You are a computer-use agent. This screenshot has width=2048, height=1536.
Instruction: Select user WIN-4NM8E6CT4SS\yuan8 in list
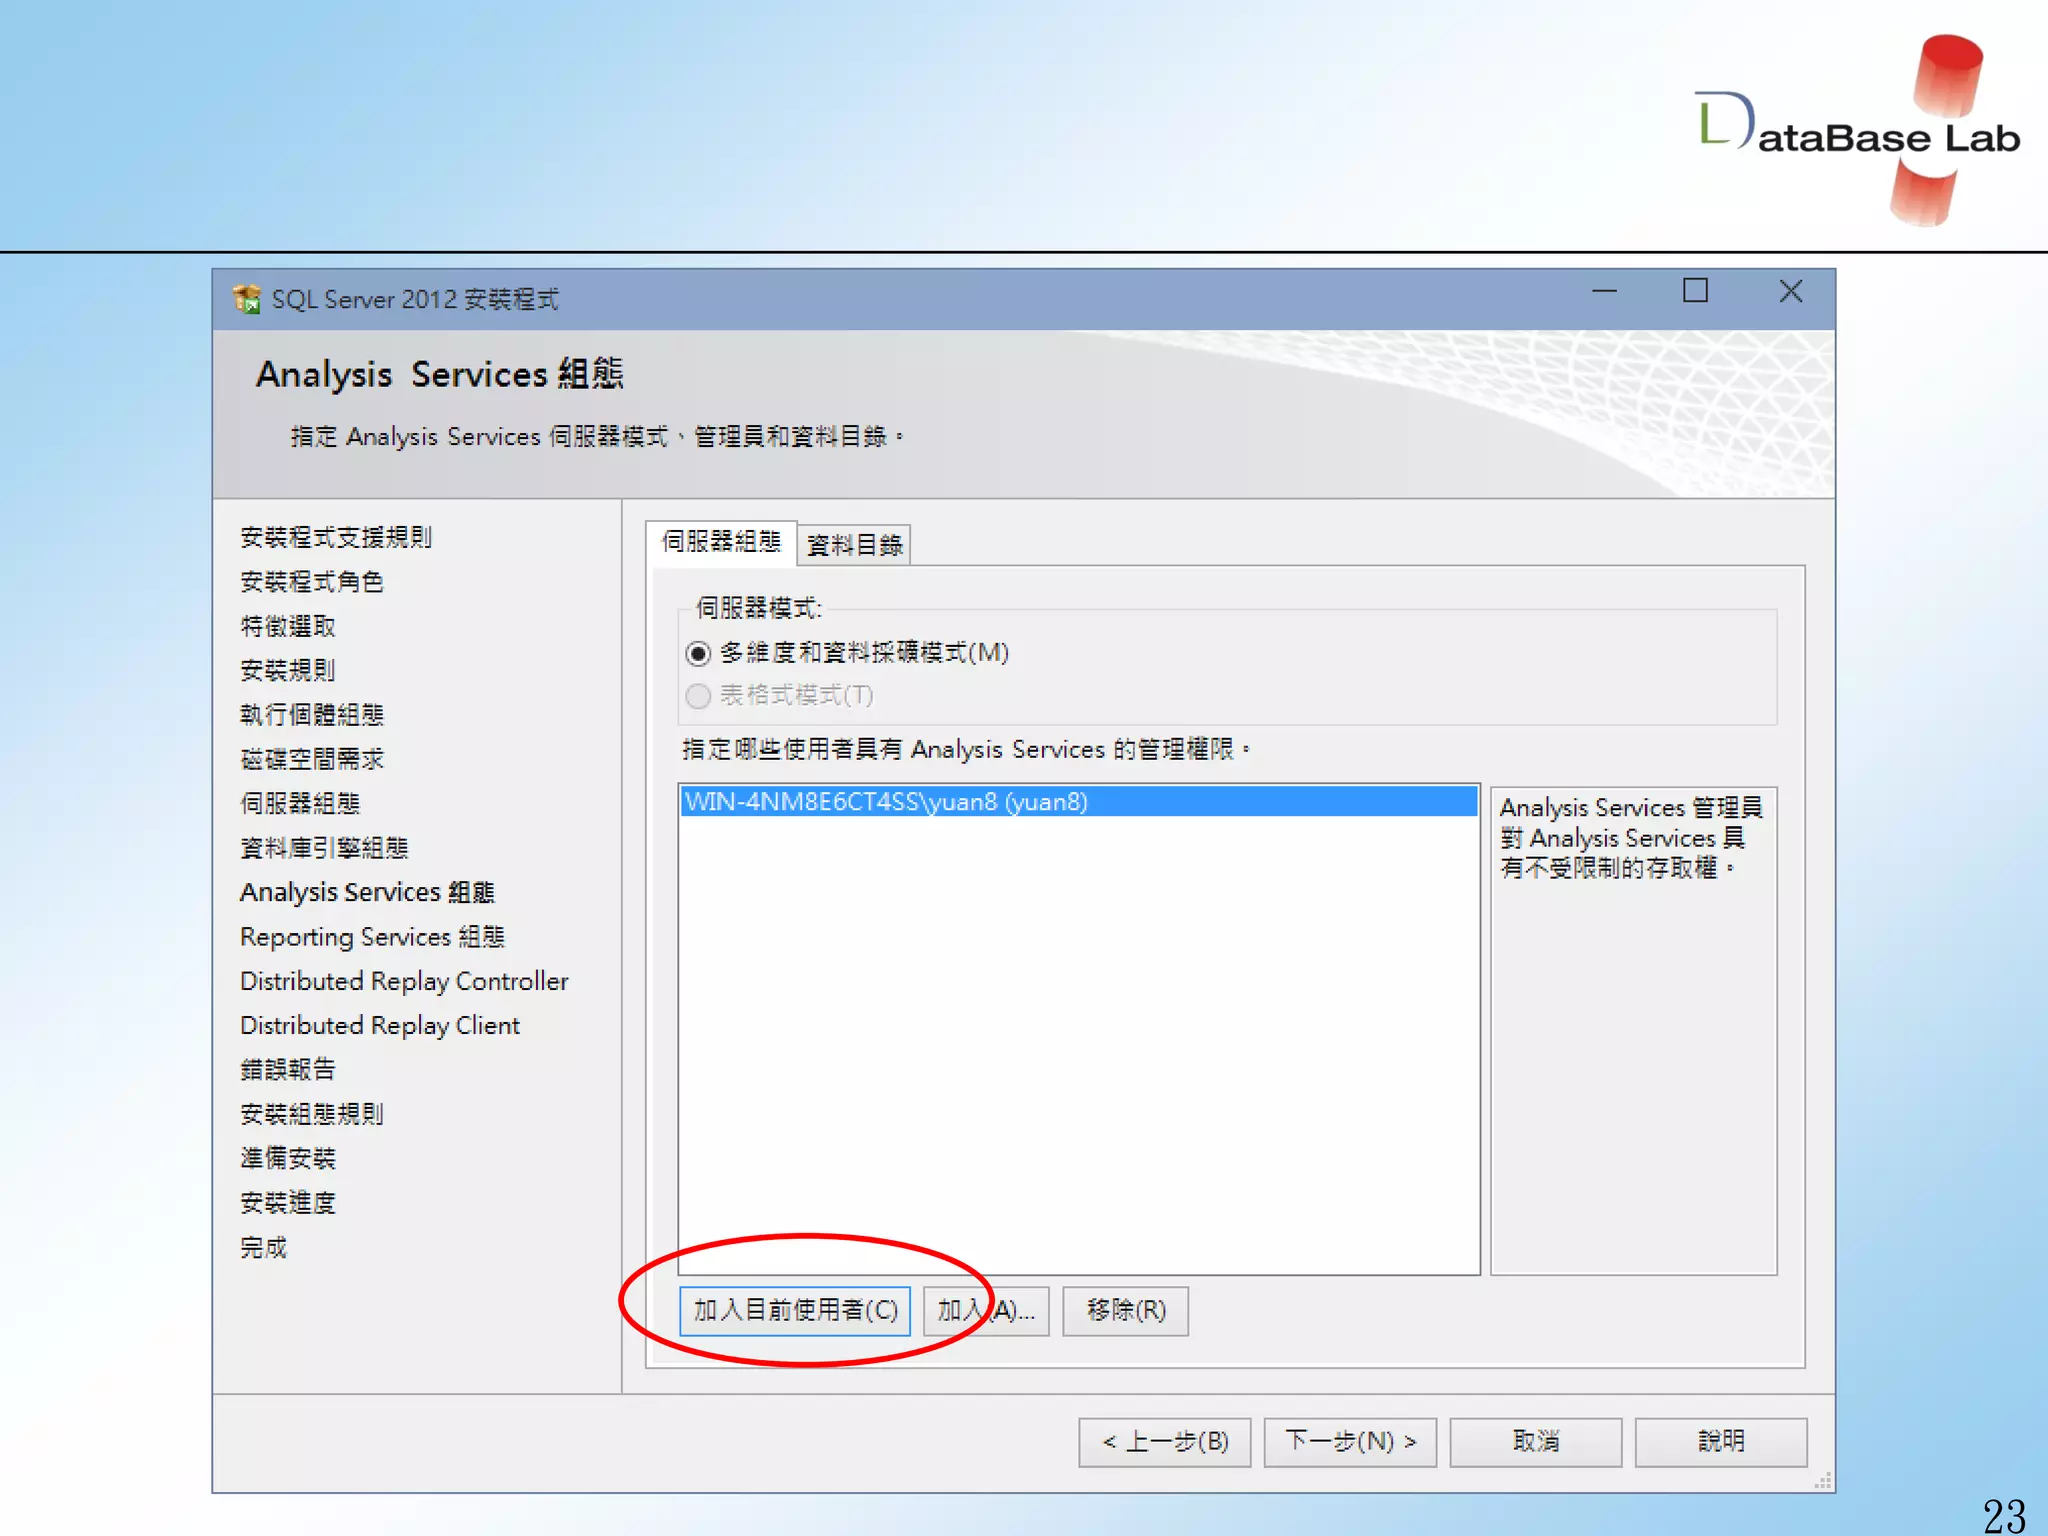click(1078, 802)
